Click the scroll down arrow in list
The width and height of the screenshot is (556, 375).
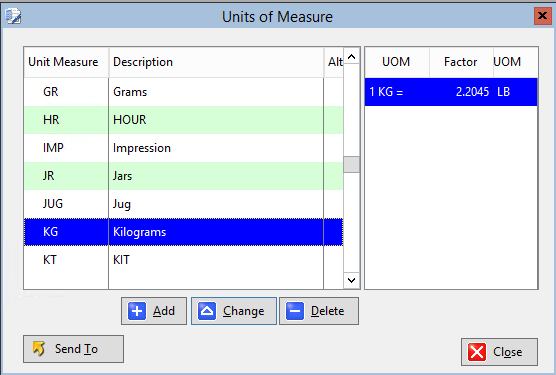pos(351,280)
